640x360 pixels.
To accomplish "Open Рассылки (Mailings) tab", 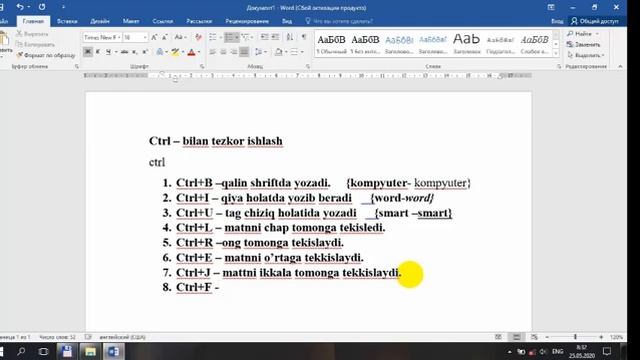I will [199, 21].
